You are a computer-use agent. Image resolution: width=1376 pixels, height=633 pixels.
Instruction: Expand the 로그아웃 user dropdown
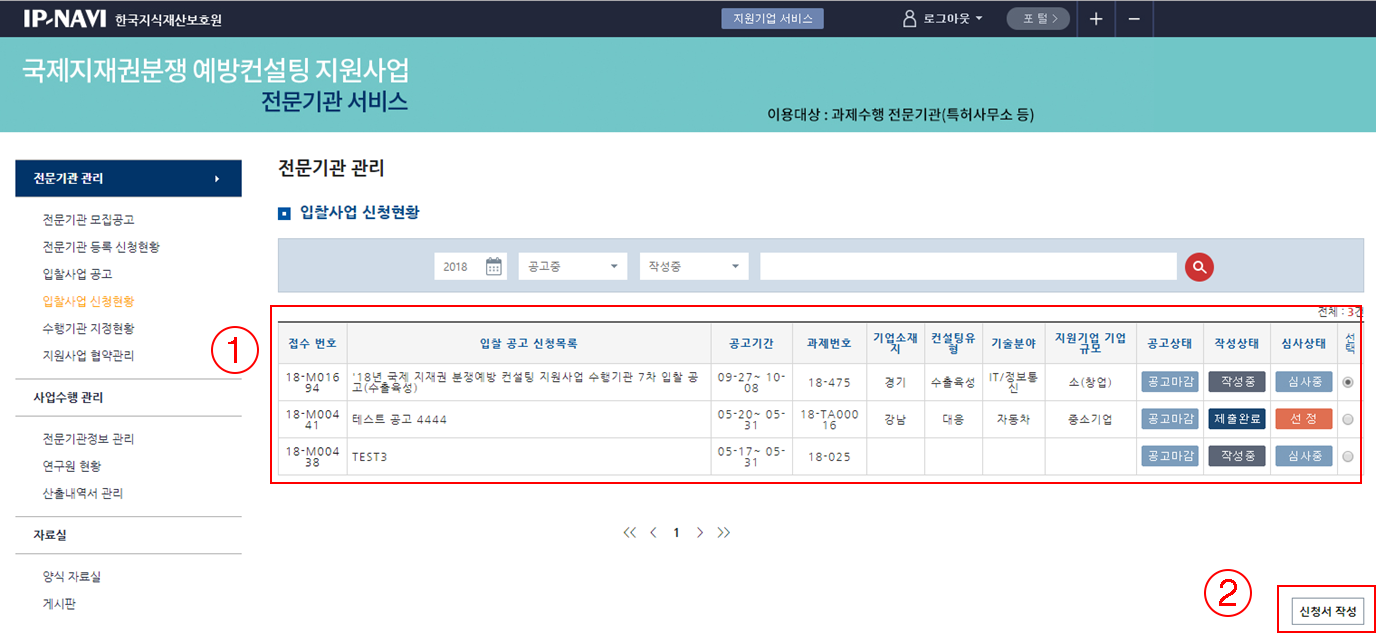point(944,19)
